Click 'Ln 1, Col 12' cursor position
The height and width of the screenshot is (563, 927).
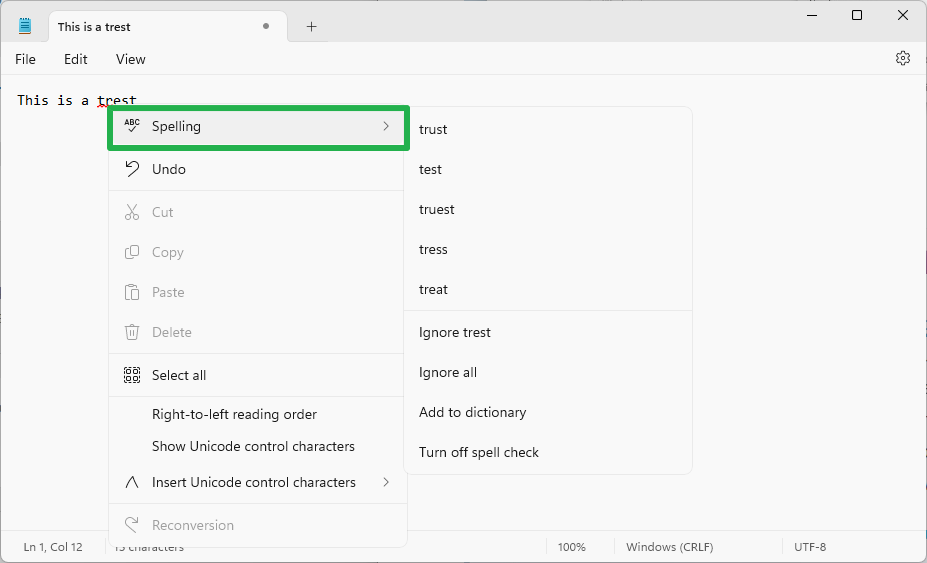pos(53,547)
